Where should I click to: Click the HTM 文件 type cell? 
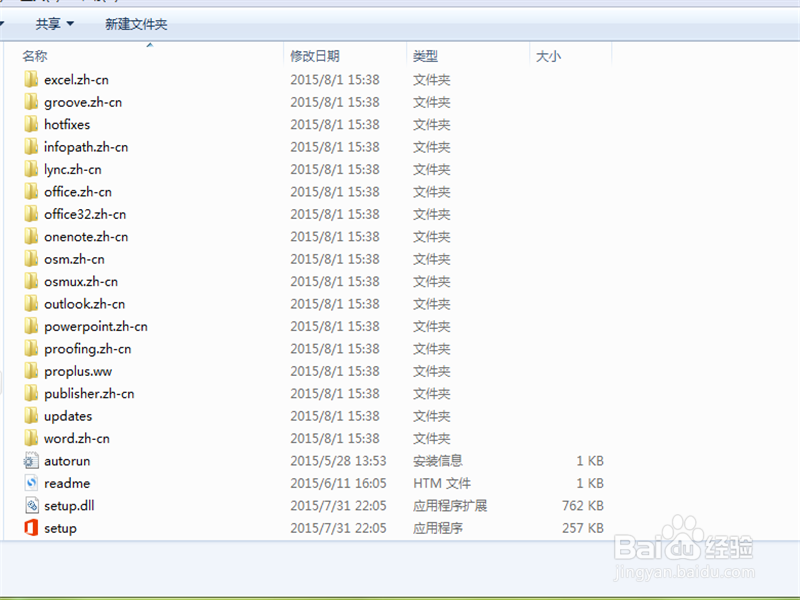coord(442,484)
